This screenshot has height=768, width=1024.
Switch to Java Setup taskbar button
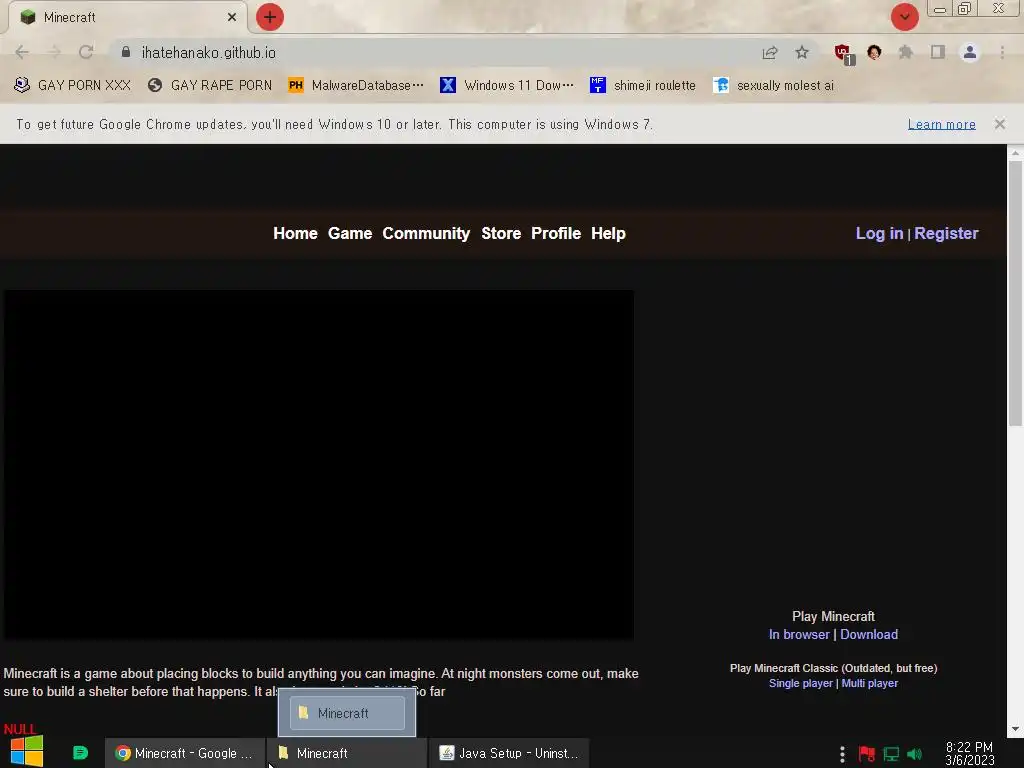(x=509, y=753)
